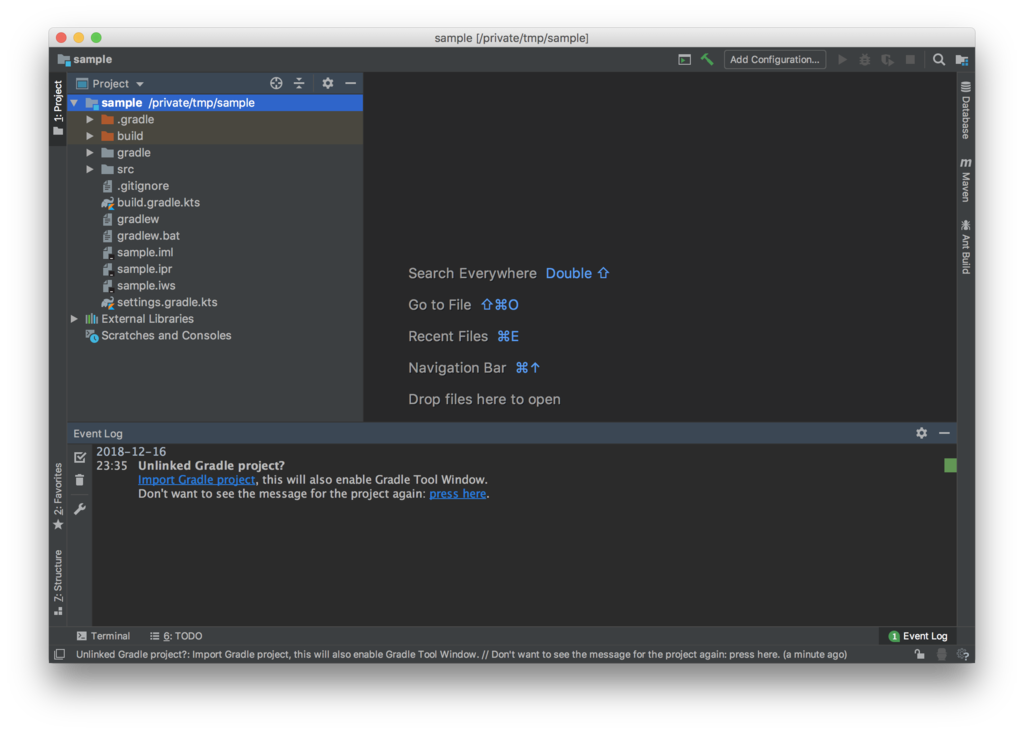The width and height of the screenshot is (1024, 733).
Task: Click the Add Configuration button
Action: click(774, 60)
